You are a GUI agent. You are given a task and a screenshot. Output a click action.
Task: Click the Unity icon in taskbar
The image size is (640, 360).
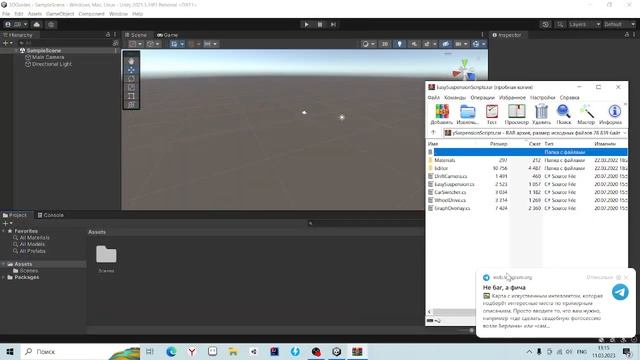336,351
